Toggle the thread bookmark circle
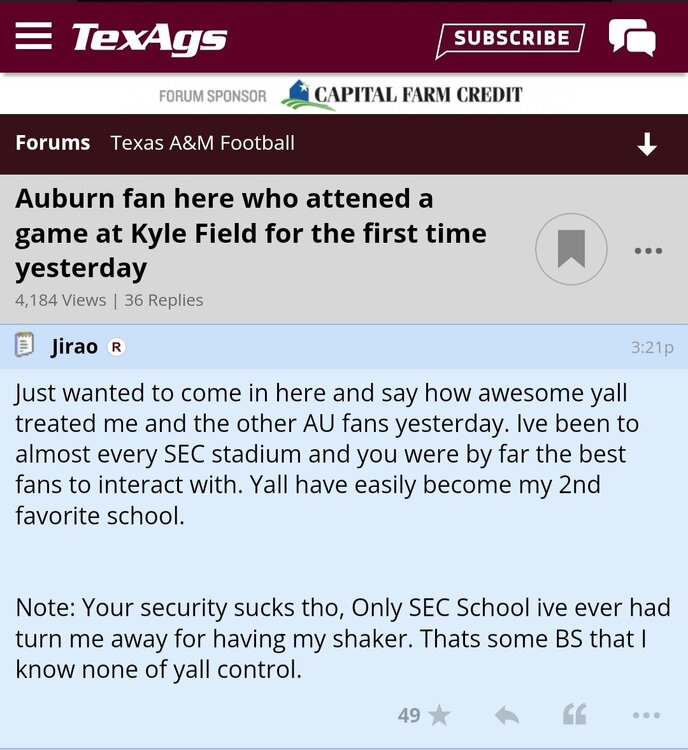688x750 pixels. point(571,249)
